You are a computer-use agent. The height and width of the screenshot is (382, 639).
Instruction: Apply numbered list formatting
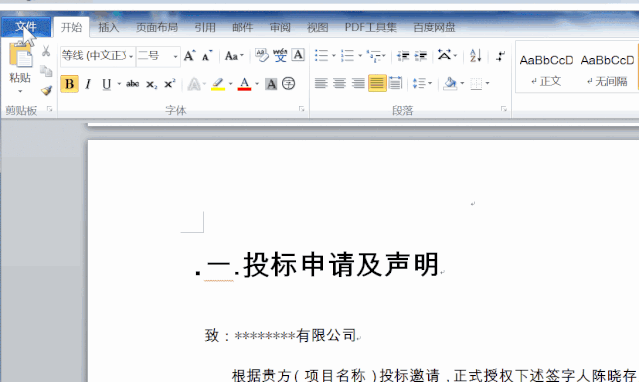[x=348, y=55]
